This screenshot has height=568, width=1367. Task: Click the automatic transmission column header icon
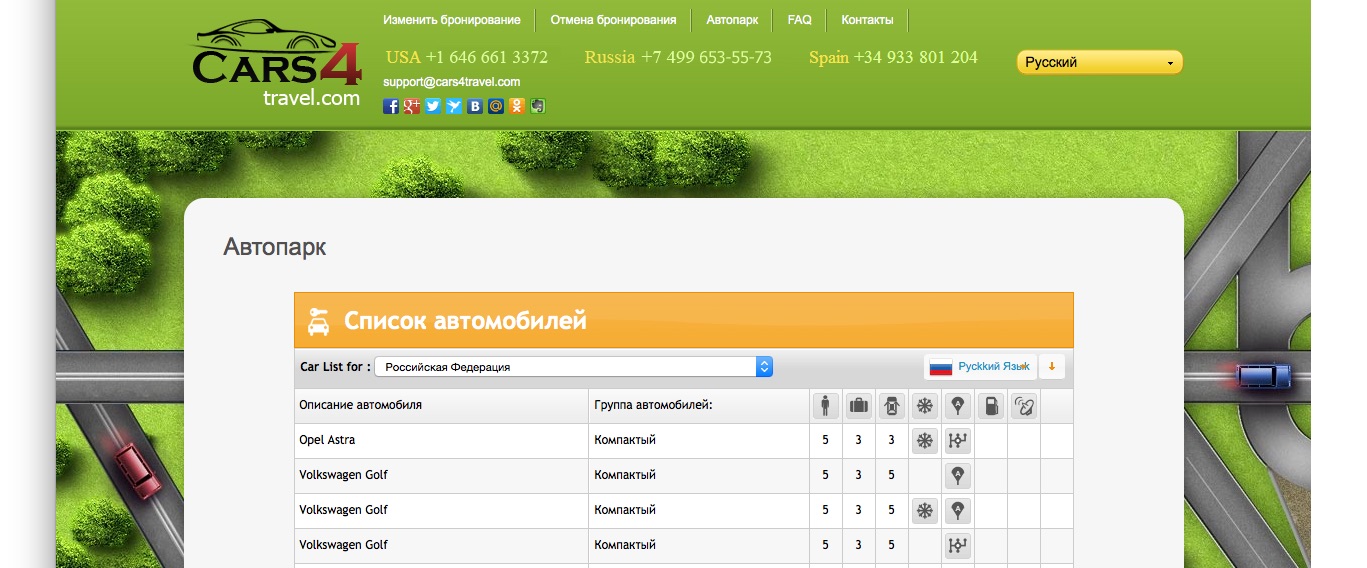[x=958, y=405]
